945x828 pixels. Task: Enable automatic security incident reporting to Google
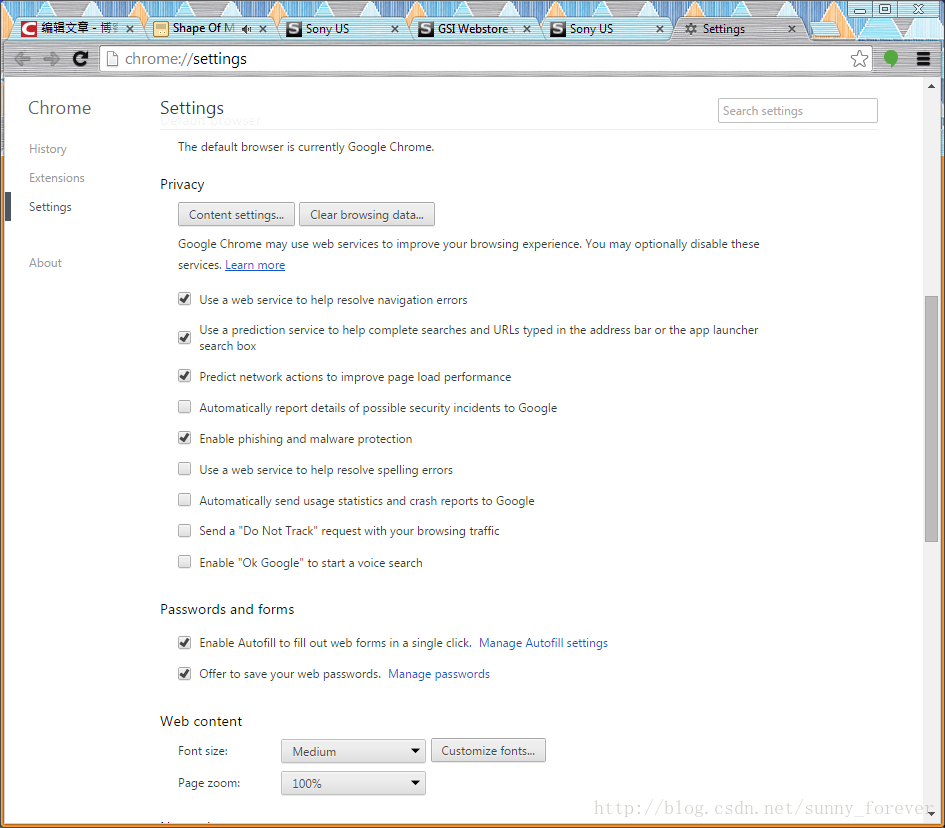pos(184,407)
